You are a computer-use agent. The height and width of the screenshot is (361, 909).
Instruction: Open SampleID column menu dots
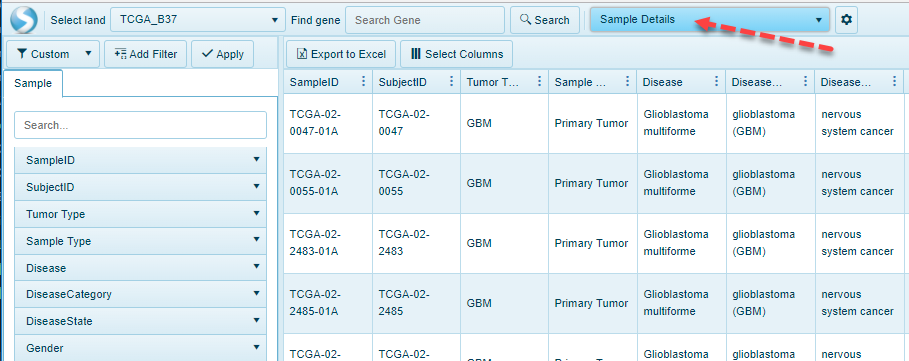363,82
